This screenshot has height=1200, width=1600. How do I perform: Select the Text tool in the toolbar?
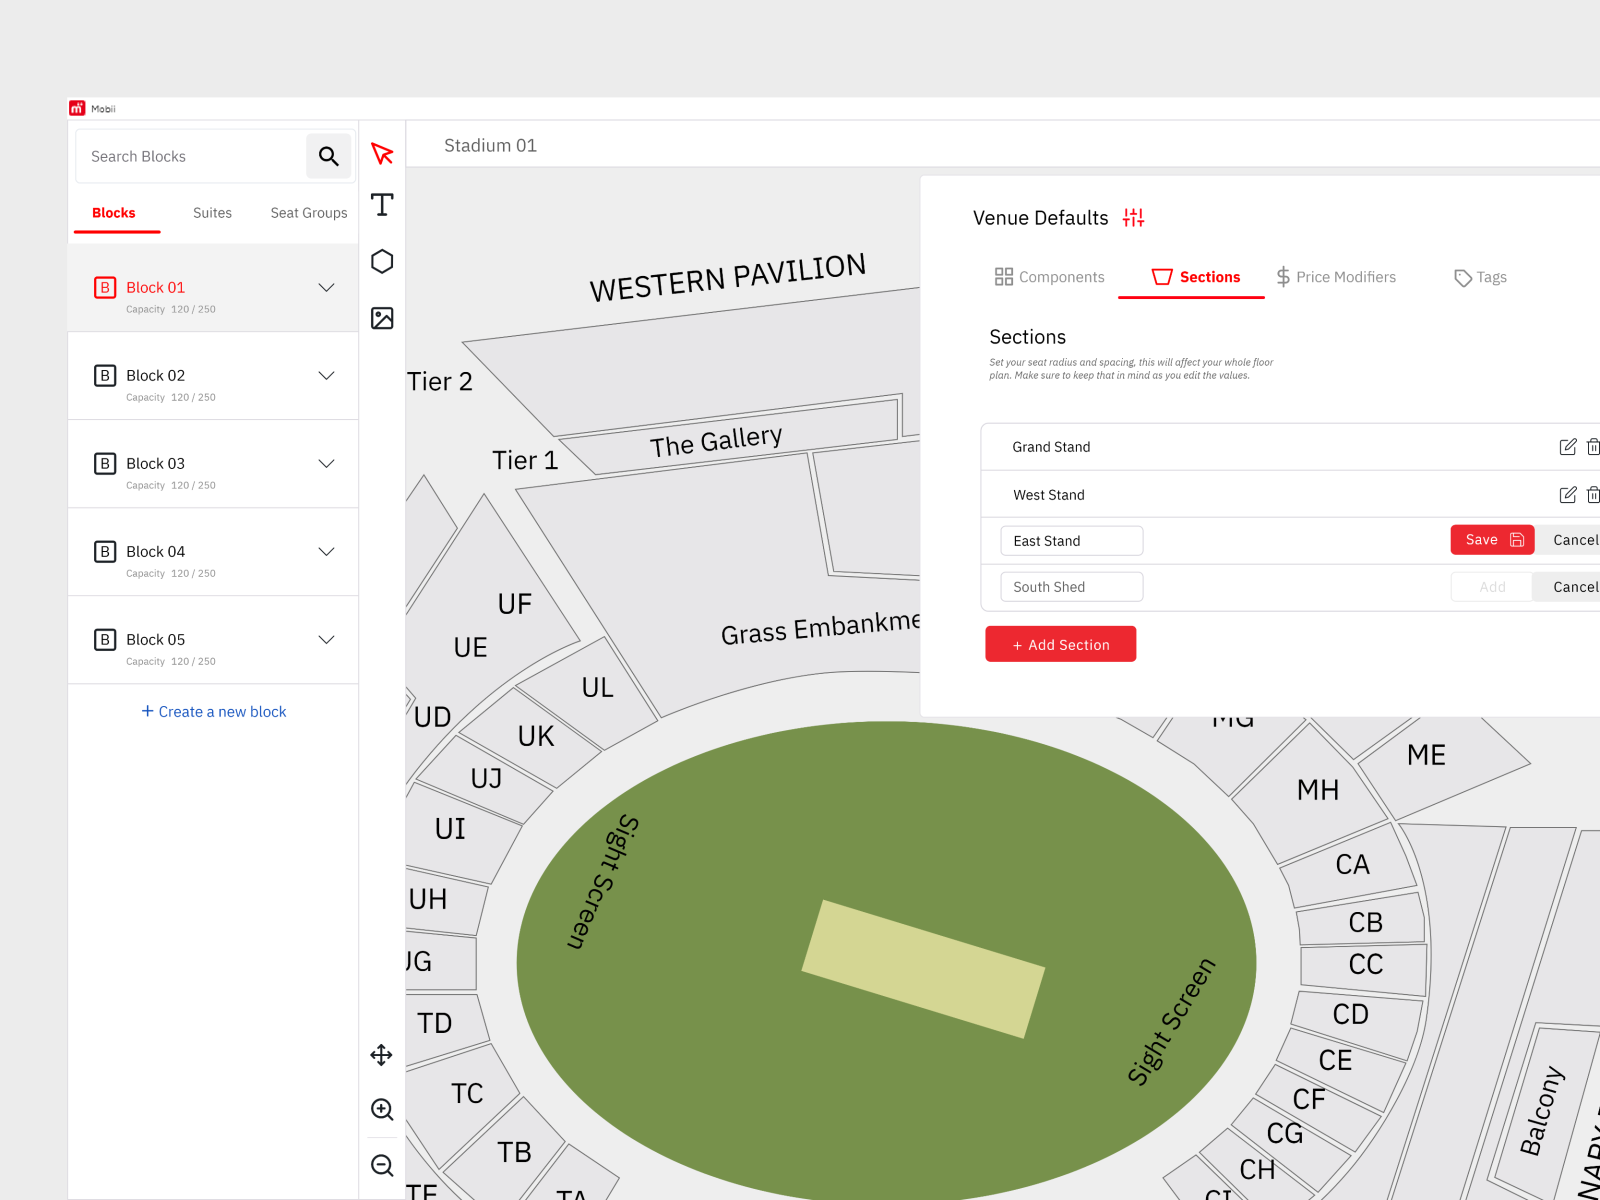pos(381,205)
